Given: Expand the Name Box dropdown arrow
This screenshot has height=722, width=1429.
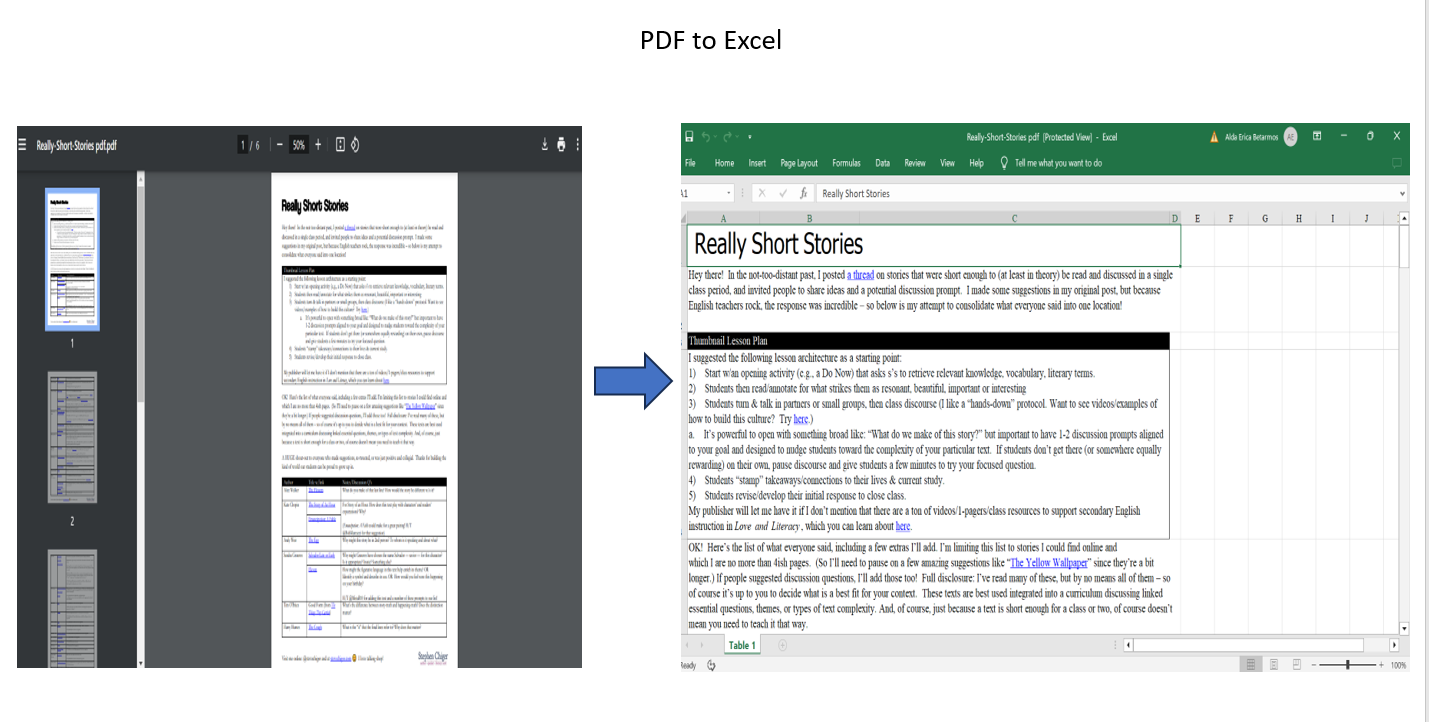Looking at the screenshot, I should pos(729,193).
